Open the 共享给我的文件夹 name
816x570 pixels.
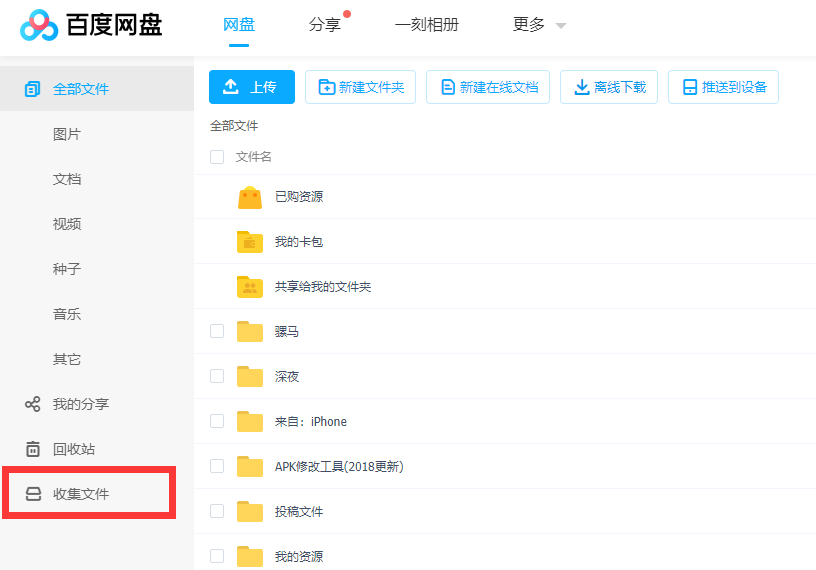click(323, 287)
